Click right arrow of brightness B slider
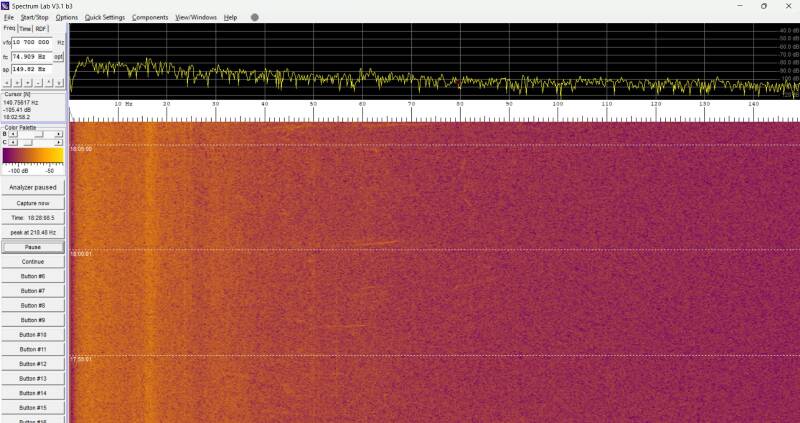Viewport: 800px width, 423px height. 59,134
